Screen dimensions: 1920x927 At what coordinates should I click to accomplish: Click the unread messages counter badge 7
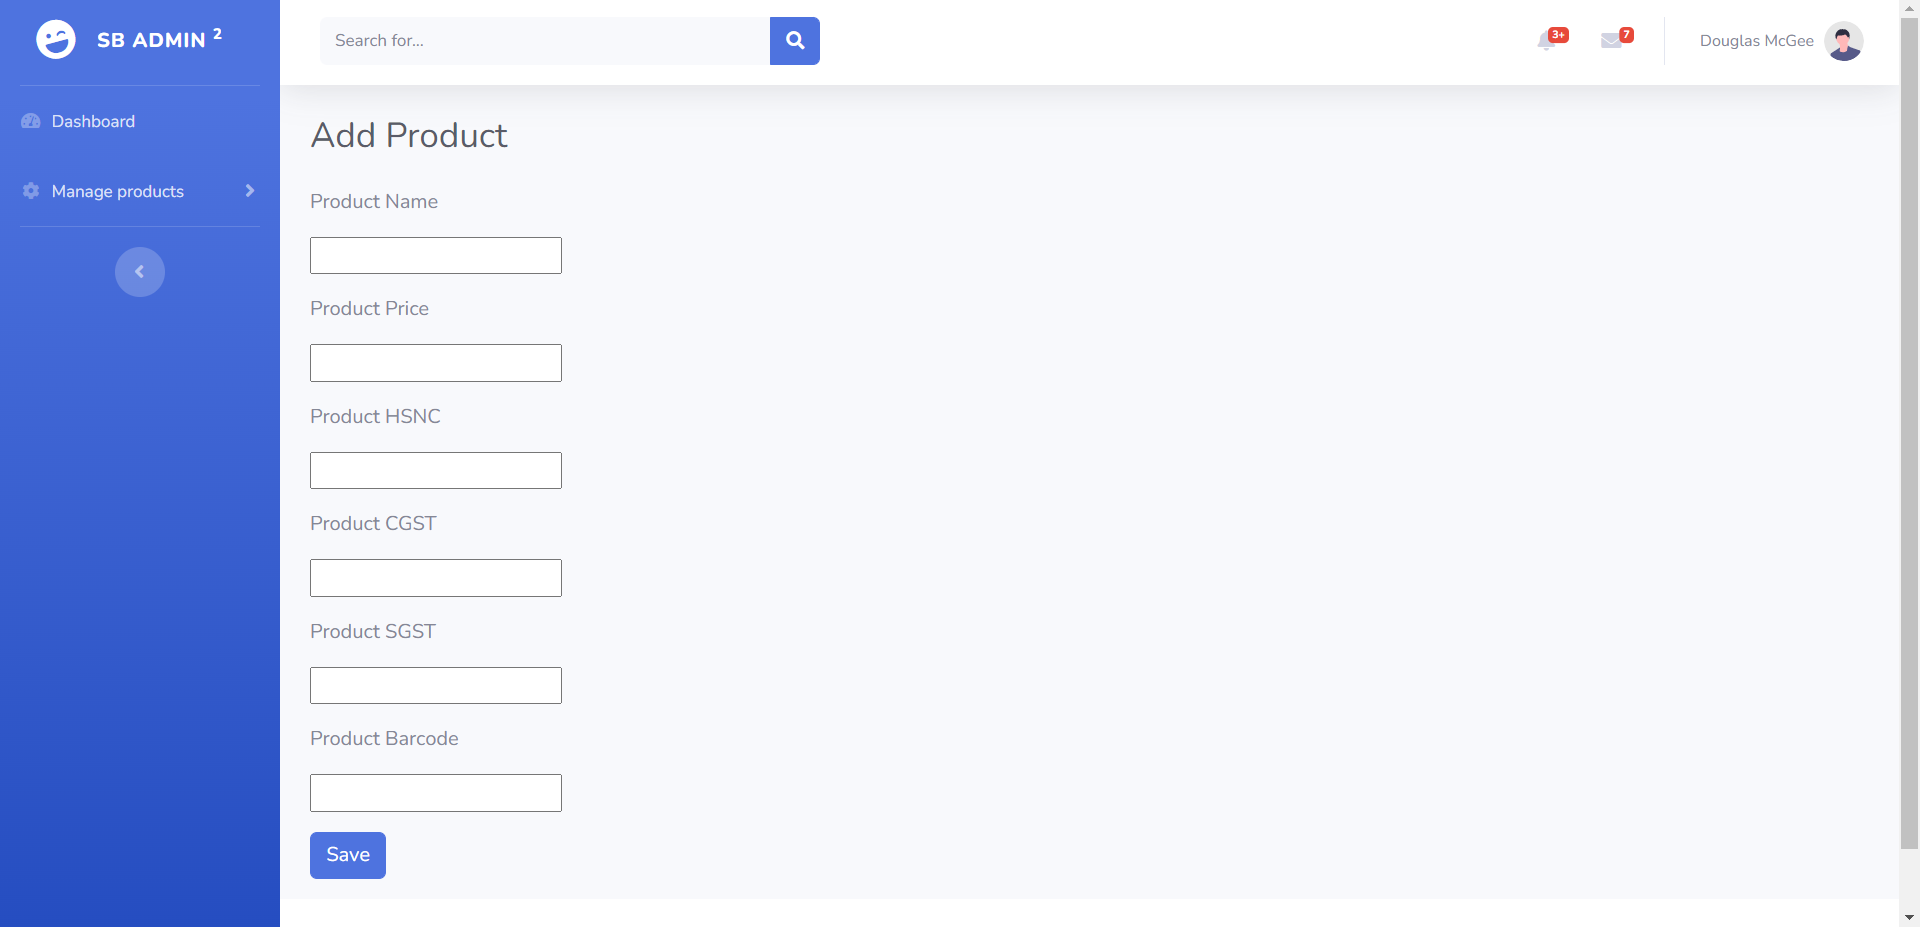[1625, 33]
